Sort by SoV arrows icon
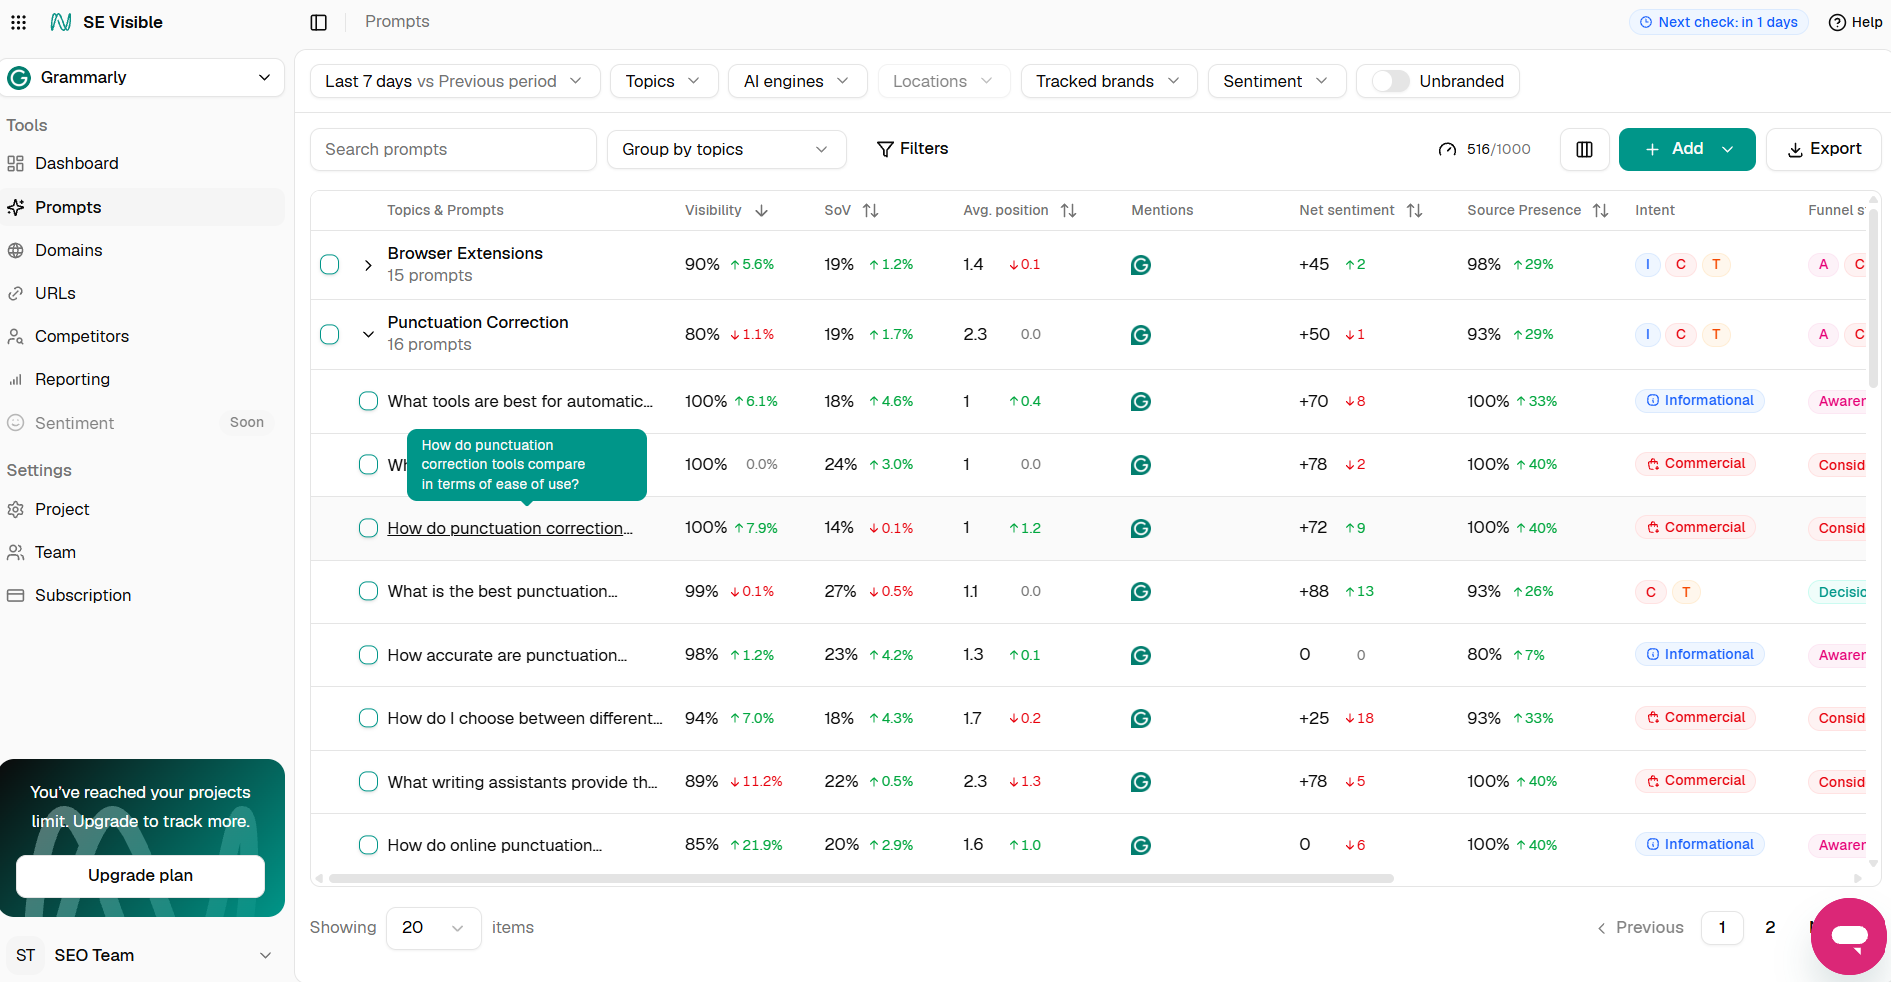 pyautogui.click(x=871, y=210)
